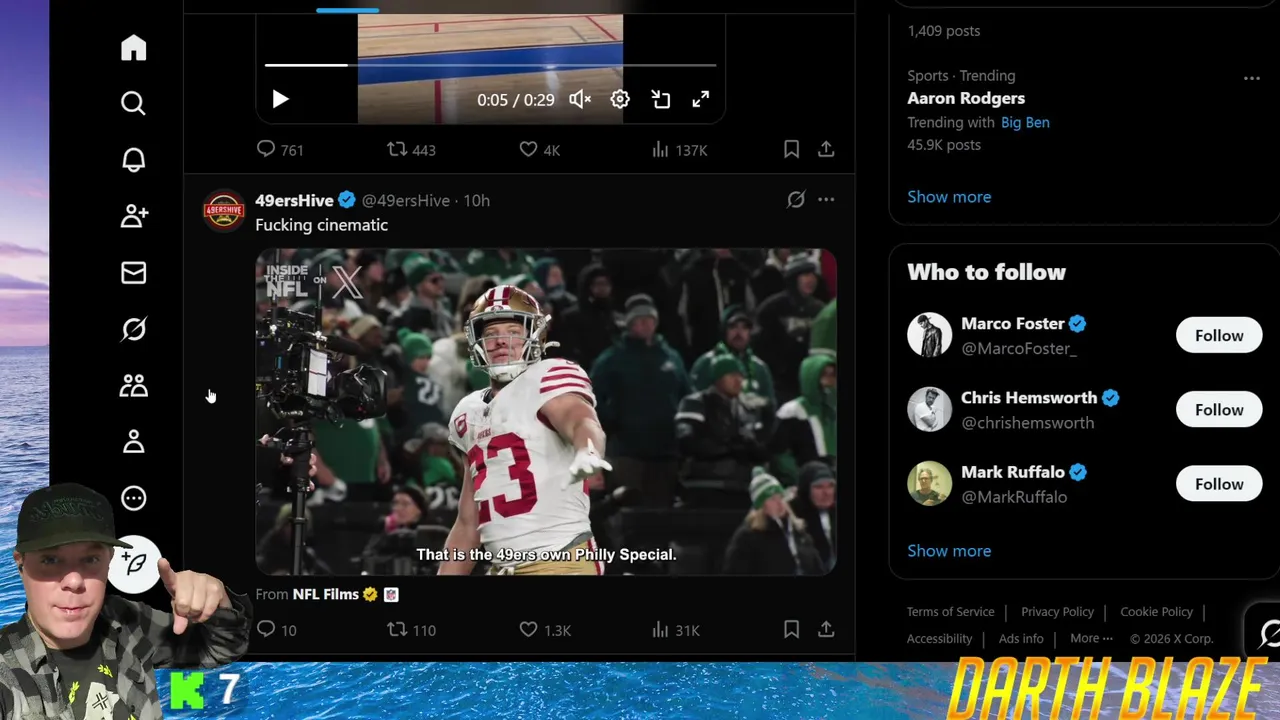Play the 49ers Philly Special video
This screenshot has width=1280, height=720.
[546, 412]
